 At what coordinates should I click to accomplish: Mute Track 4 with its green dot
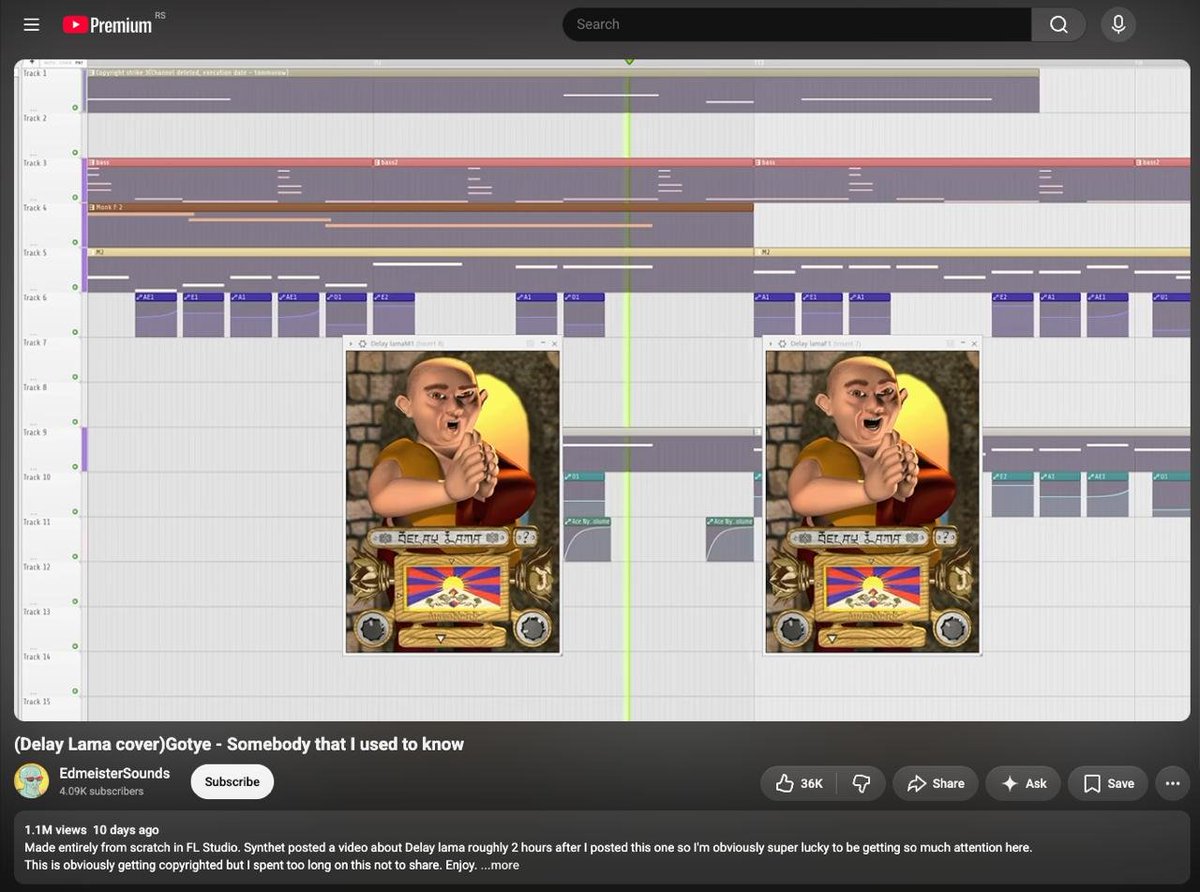(75, 242)
